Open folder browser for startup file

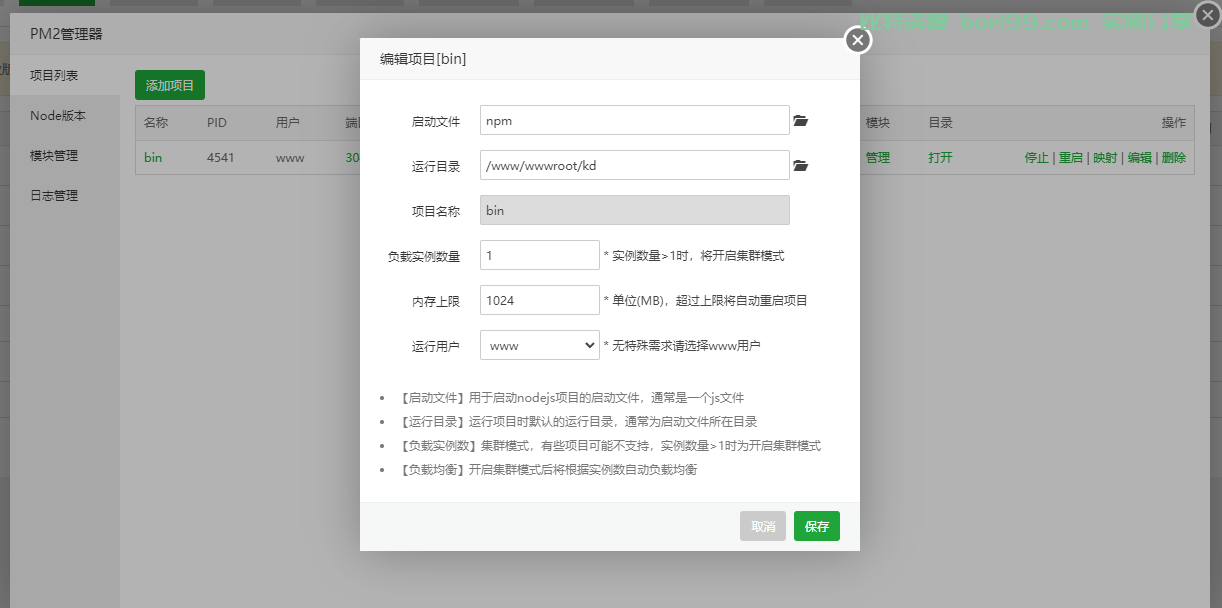(800, 121)
